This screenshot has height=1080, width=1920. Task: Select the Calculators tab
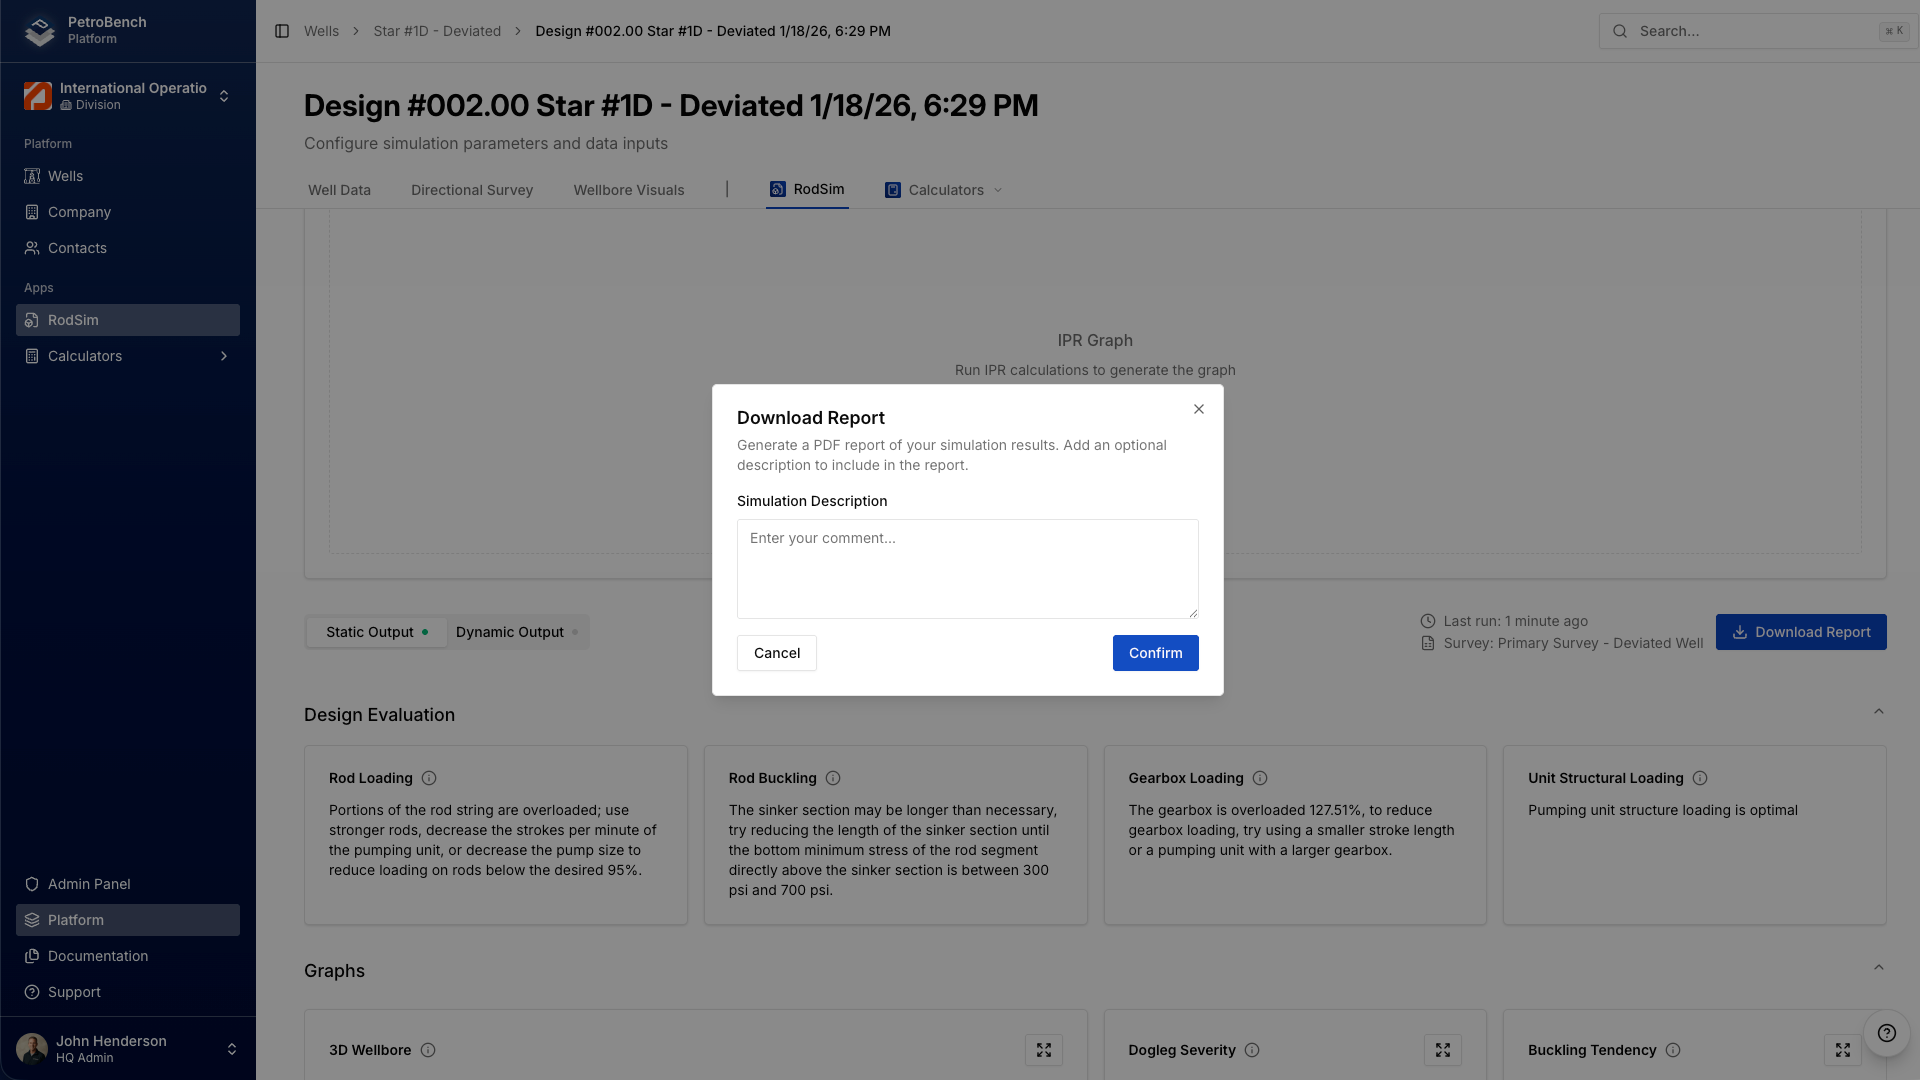click(x=943, y=190)
